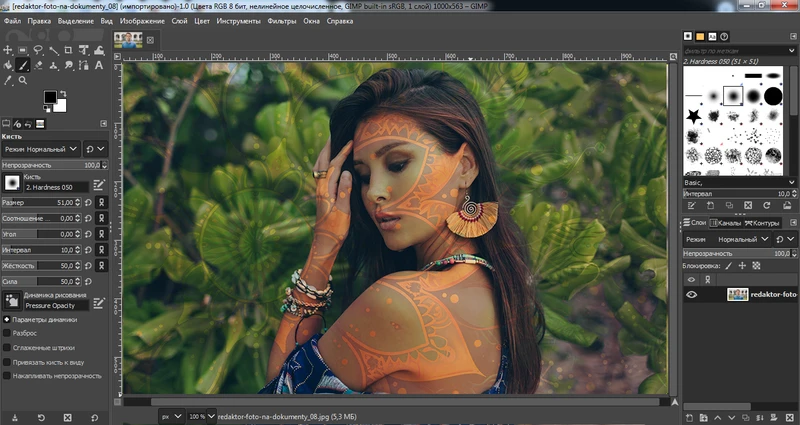This screenshot has width=800, height=425.
Task: Switch to the Контуры tab
Action: pos(762,222)
